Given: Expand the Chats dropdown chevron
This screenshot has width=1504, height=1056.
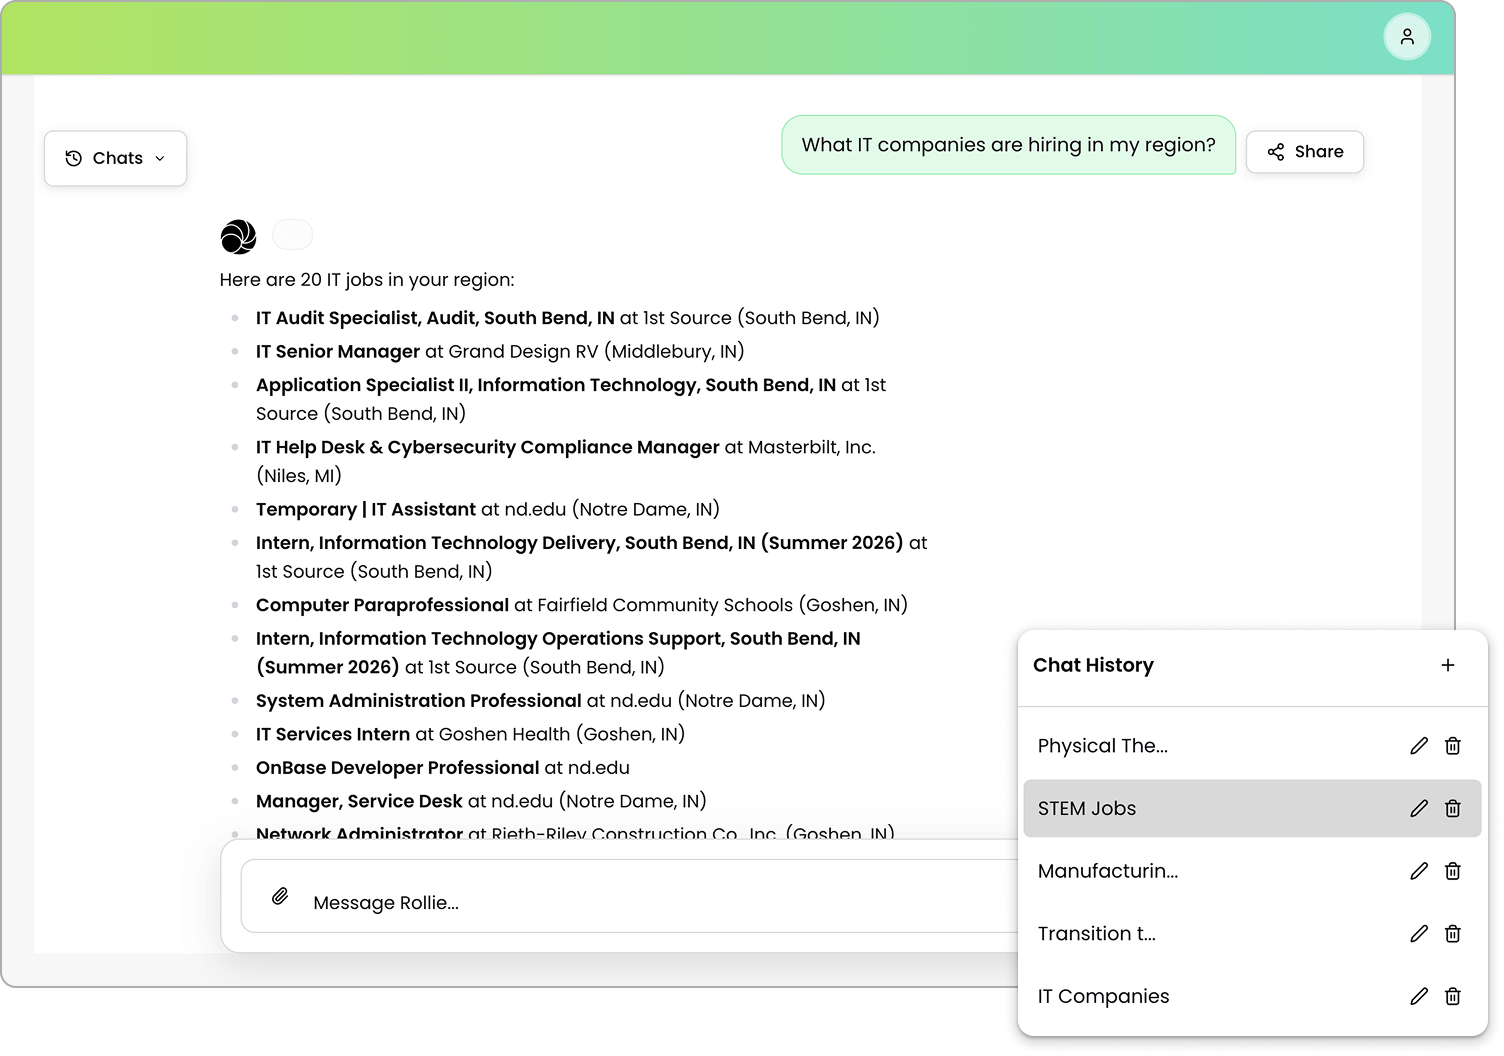Looking at the screenshot, I should click(x=159, y=158).
